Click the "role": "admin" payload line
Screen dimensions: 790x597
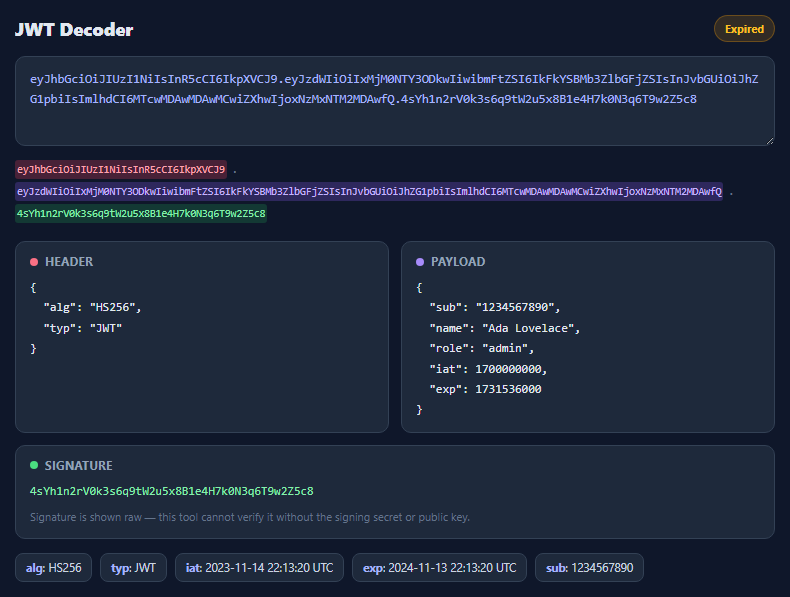tap(482, 349)
